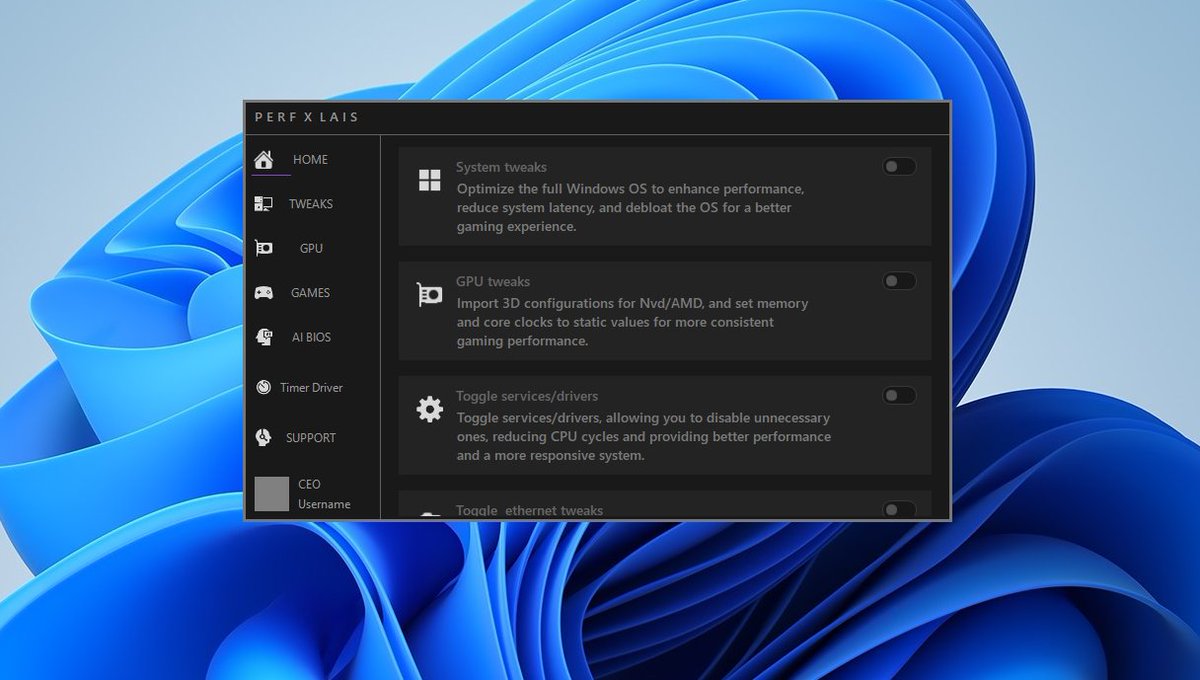Enable the System tweaks toggle
Image resolution: width=1200 pixels, height=680 pixels.
point(898,166)
